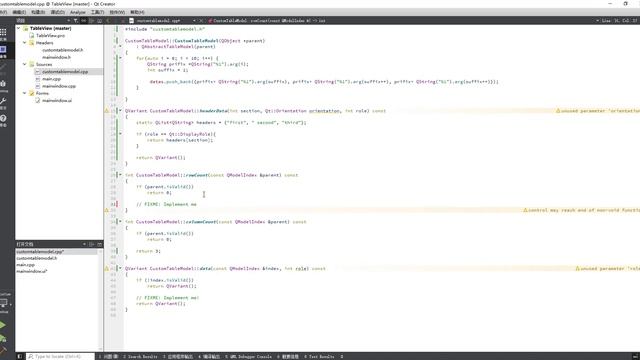Open the Test Results output pane
Screen dimensions: 640x360
point(319,357)
